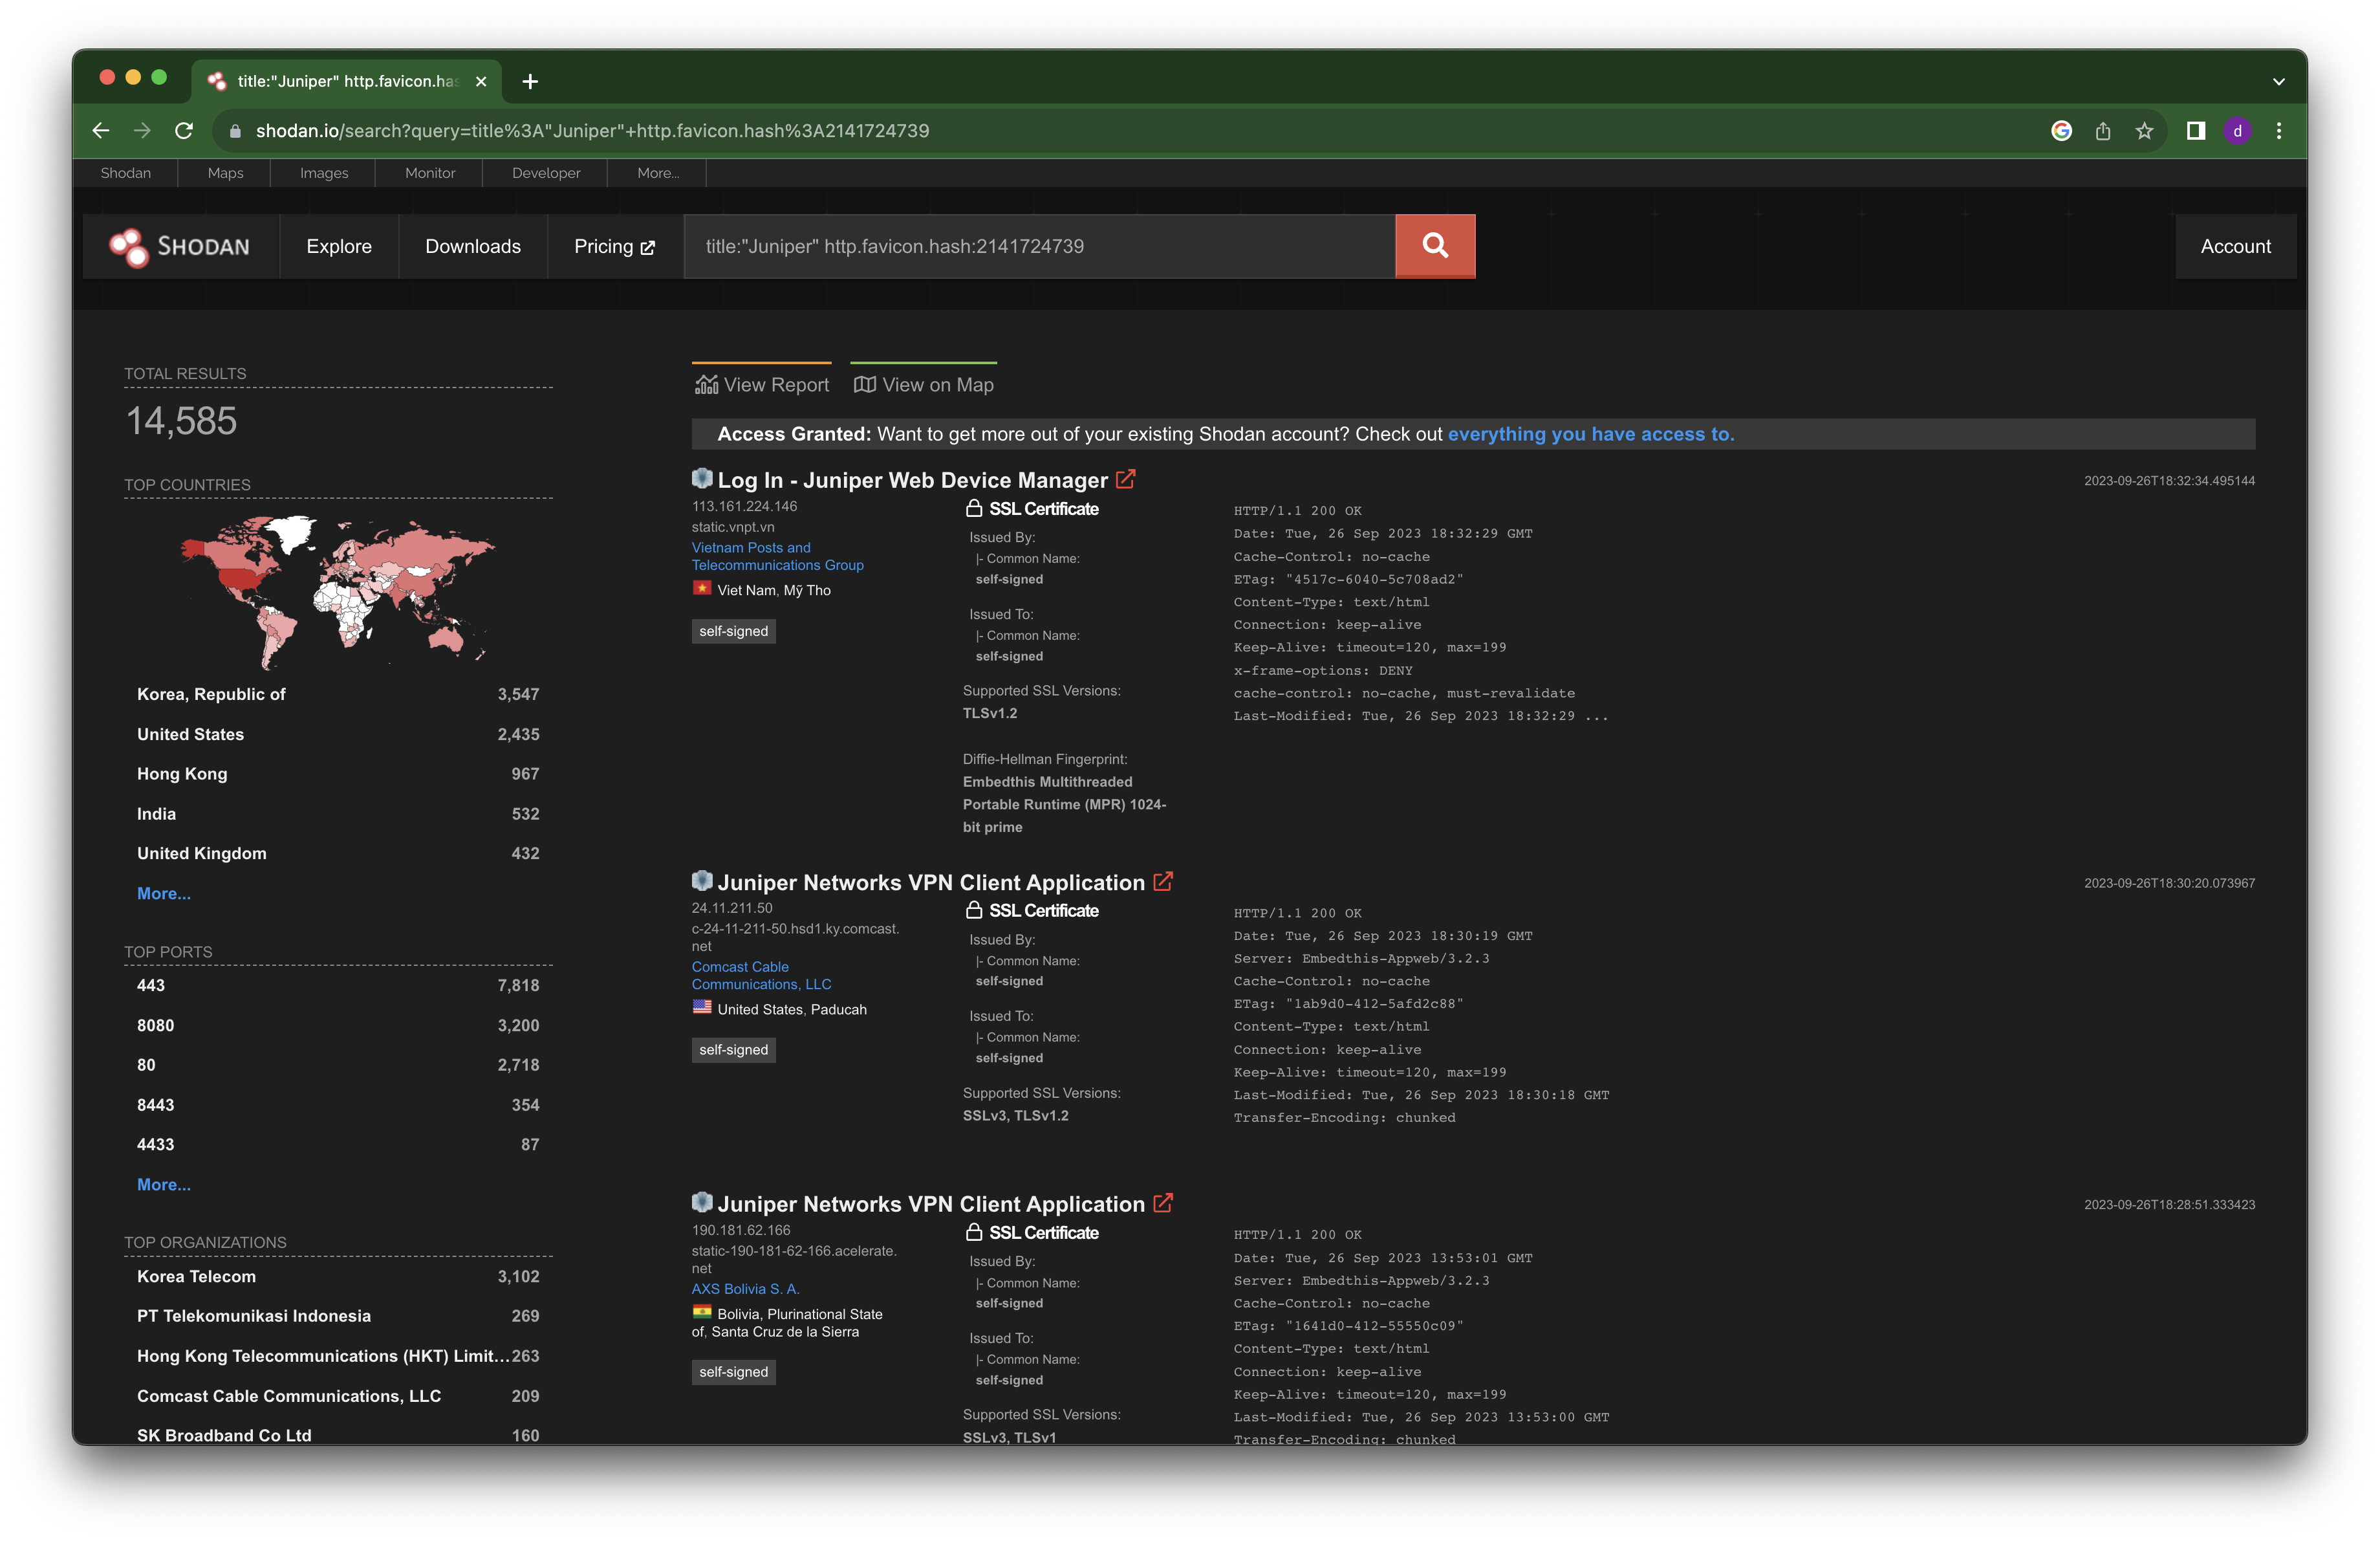Image resolution: width=2380 pixels, height=1541 pixels.
Task: Open the Account menu
Action: point(2235,246)
